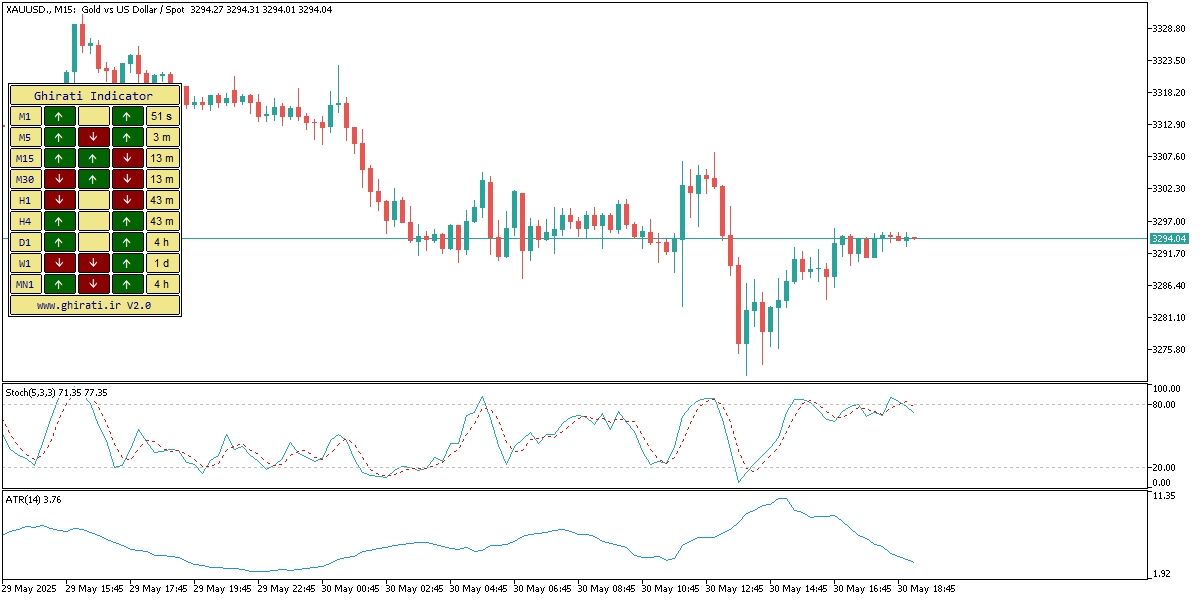The height and width of the screenshot is (600, 1200).
Task: Select the ATR(14) indicator label
Action: tap(34, 500)
